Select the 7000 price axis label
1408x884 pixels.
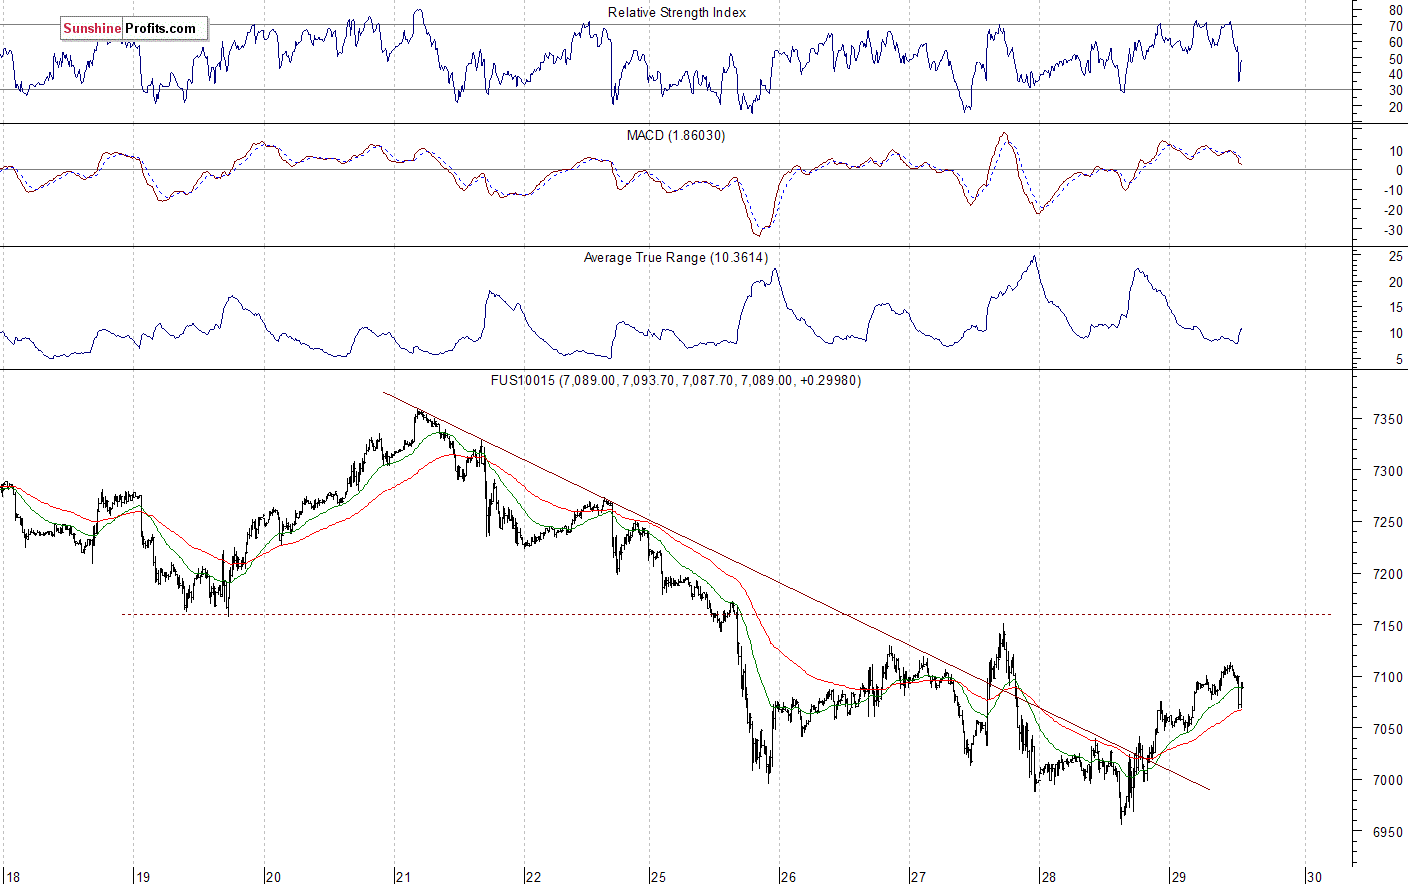tap(1387, 780)
